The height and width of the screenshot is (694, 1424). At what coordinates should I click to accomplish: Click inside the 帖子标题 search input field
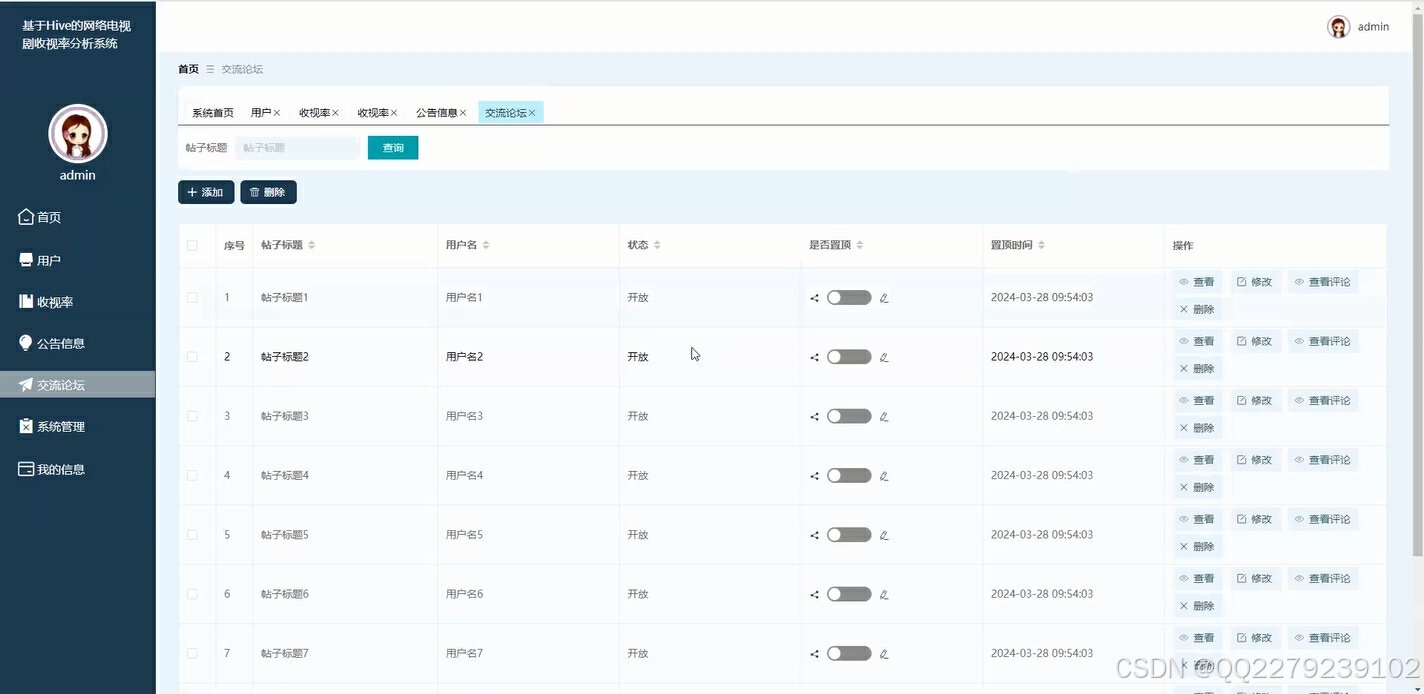point(297,147)
